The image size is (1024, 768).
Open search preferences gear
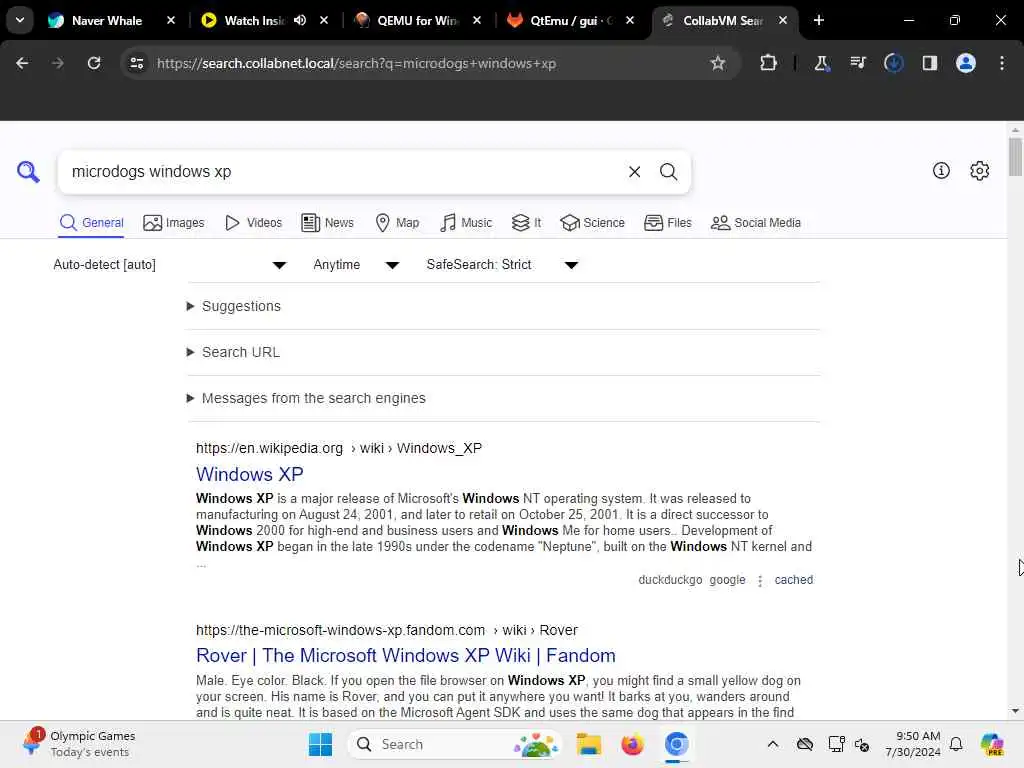(980, 171)
